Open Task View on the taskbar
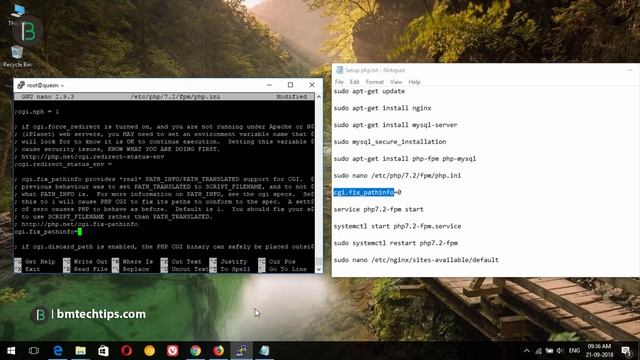Screen dimensions: 640x360 click(x=34, y=351)
